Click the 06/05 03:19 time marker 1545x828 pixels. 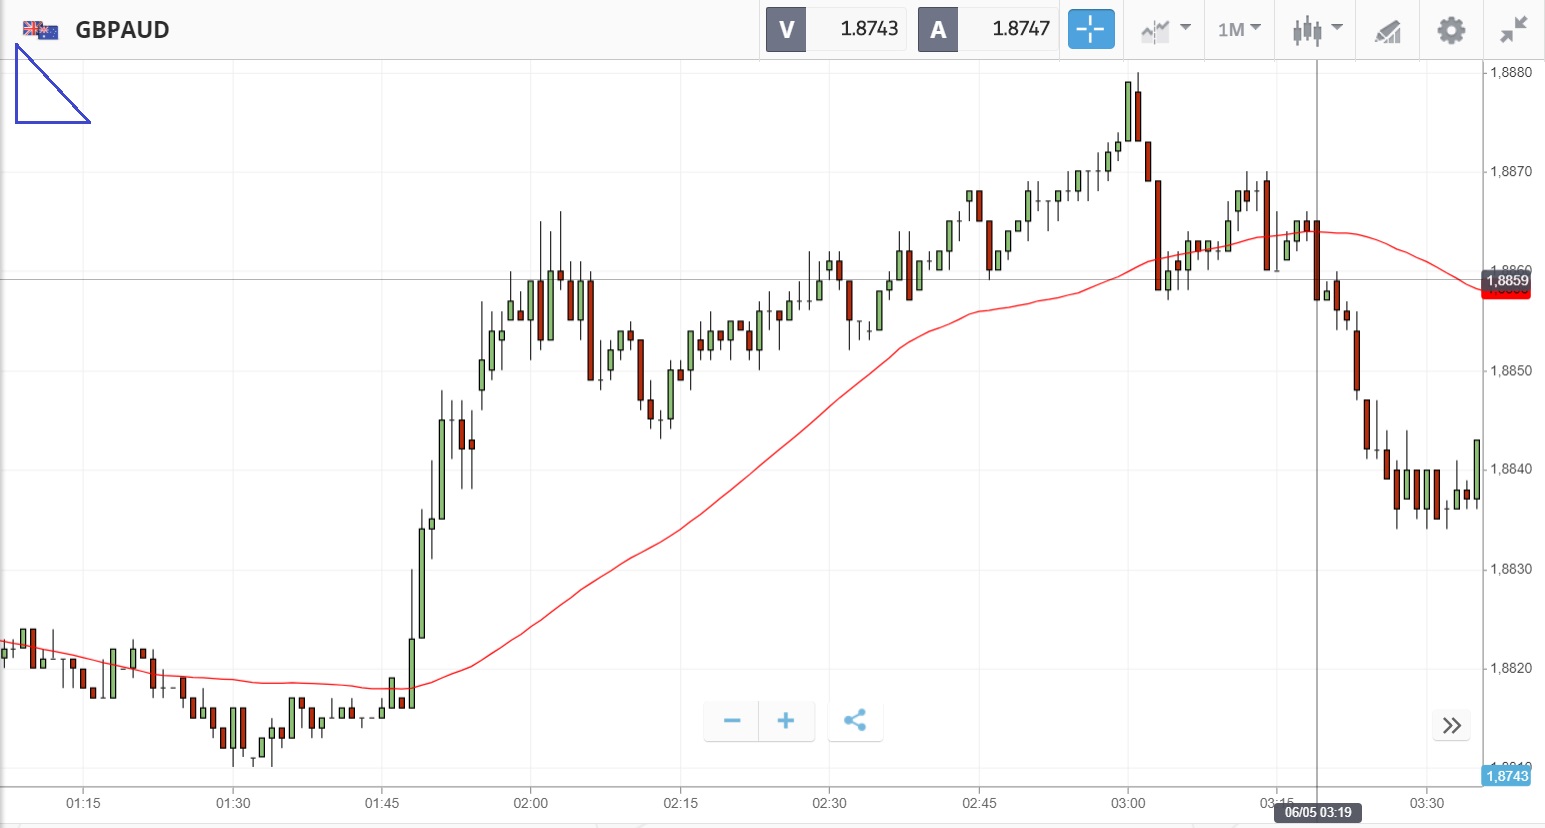1317,812
